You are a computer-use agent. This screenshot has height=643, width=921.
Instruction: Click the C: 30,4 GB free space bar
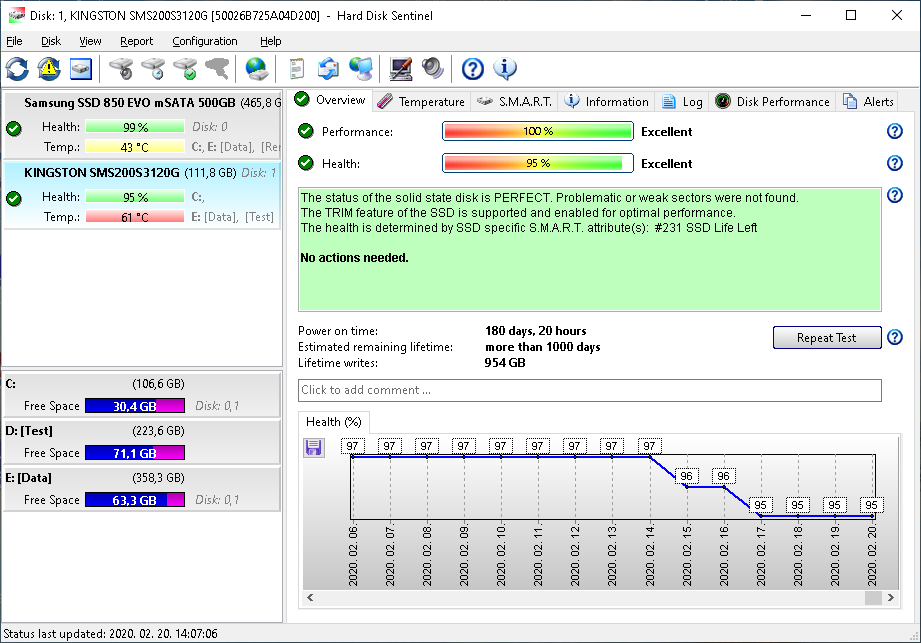tap(135, 406)
